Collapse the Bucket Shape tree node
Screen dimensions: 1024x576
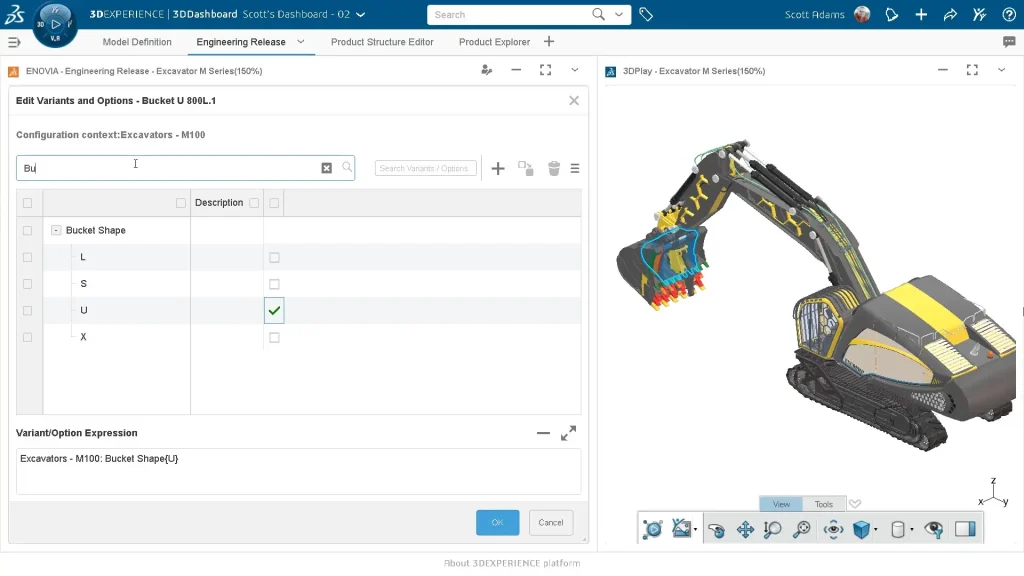(56, 230)
